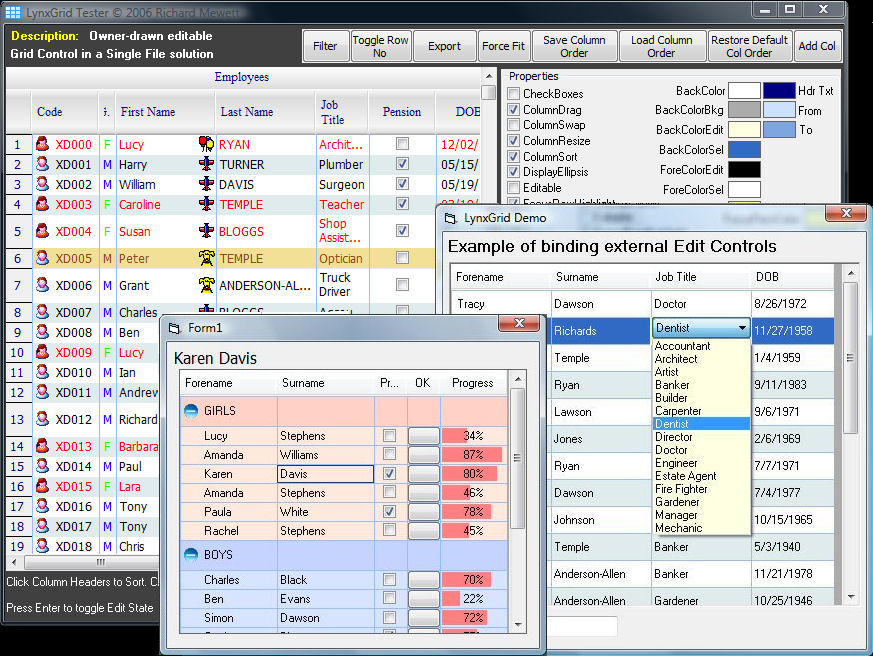Click the Restore Default Col Order button
The height and width of the screenshot is (656, 873).
click(x=749, y=46)
